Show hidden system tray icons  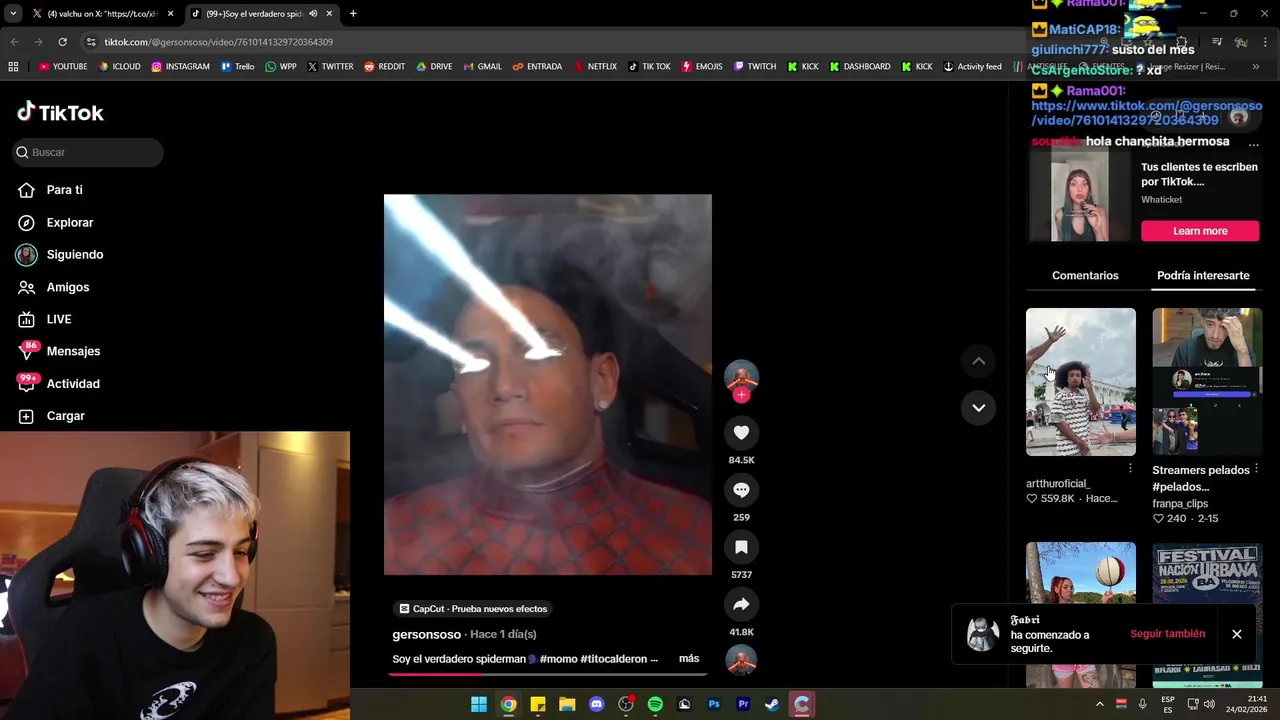click(1099, 704)
